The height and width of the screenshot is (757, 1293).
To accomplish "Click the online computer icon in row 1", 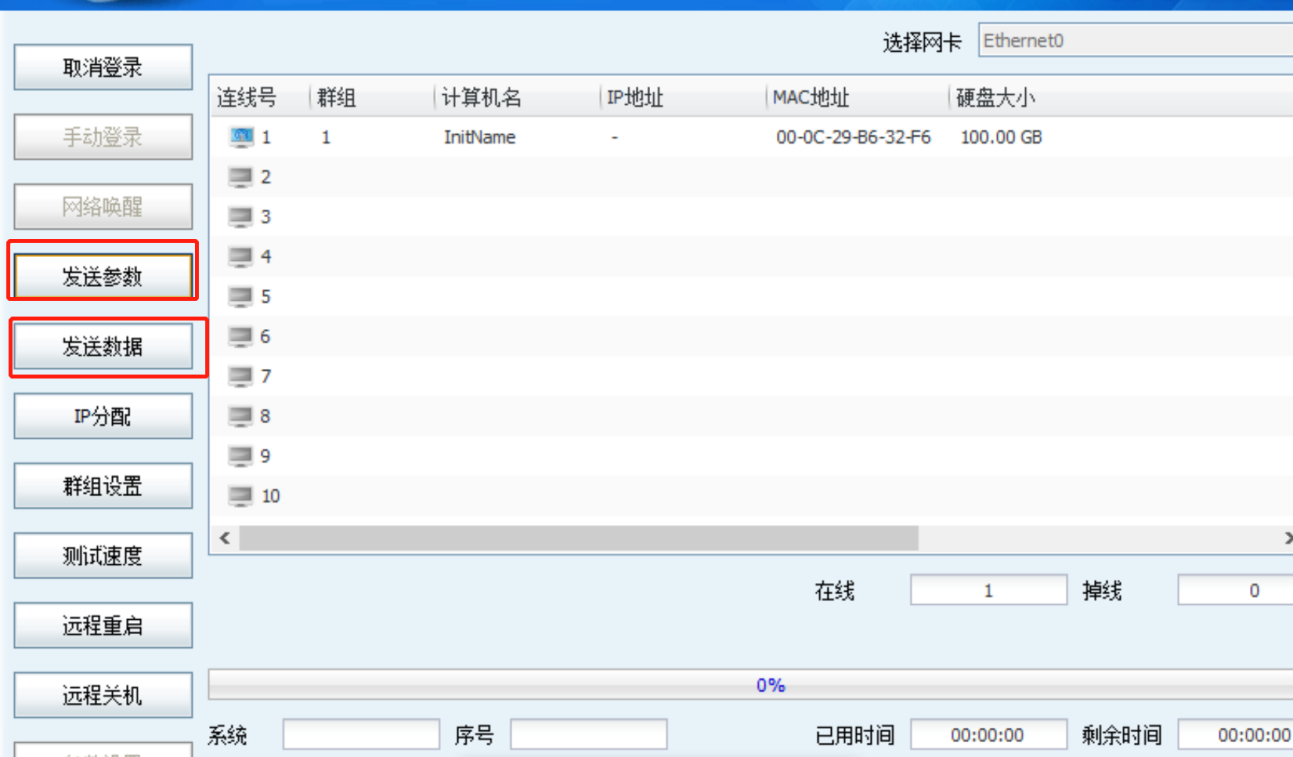I will pyautogui.click(x=241, y=137).
